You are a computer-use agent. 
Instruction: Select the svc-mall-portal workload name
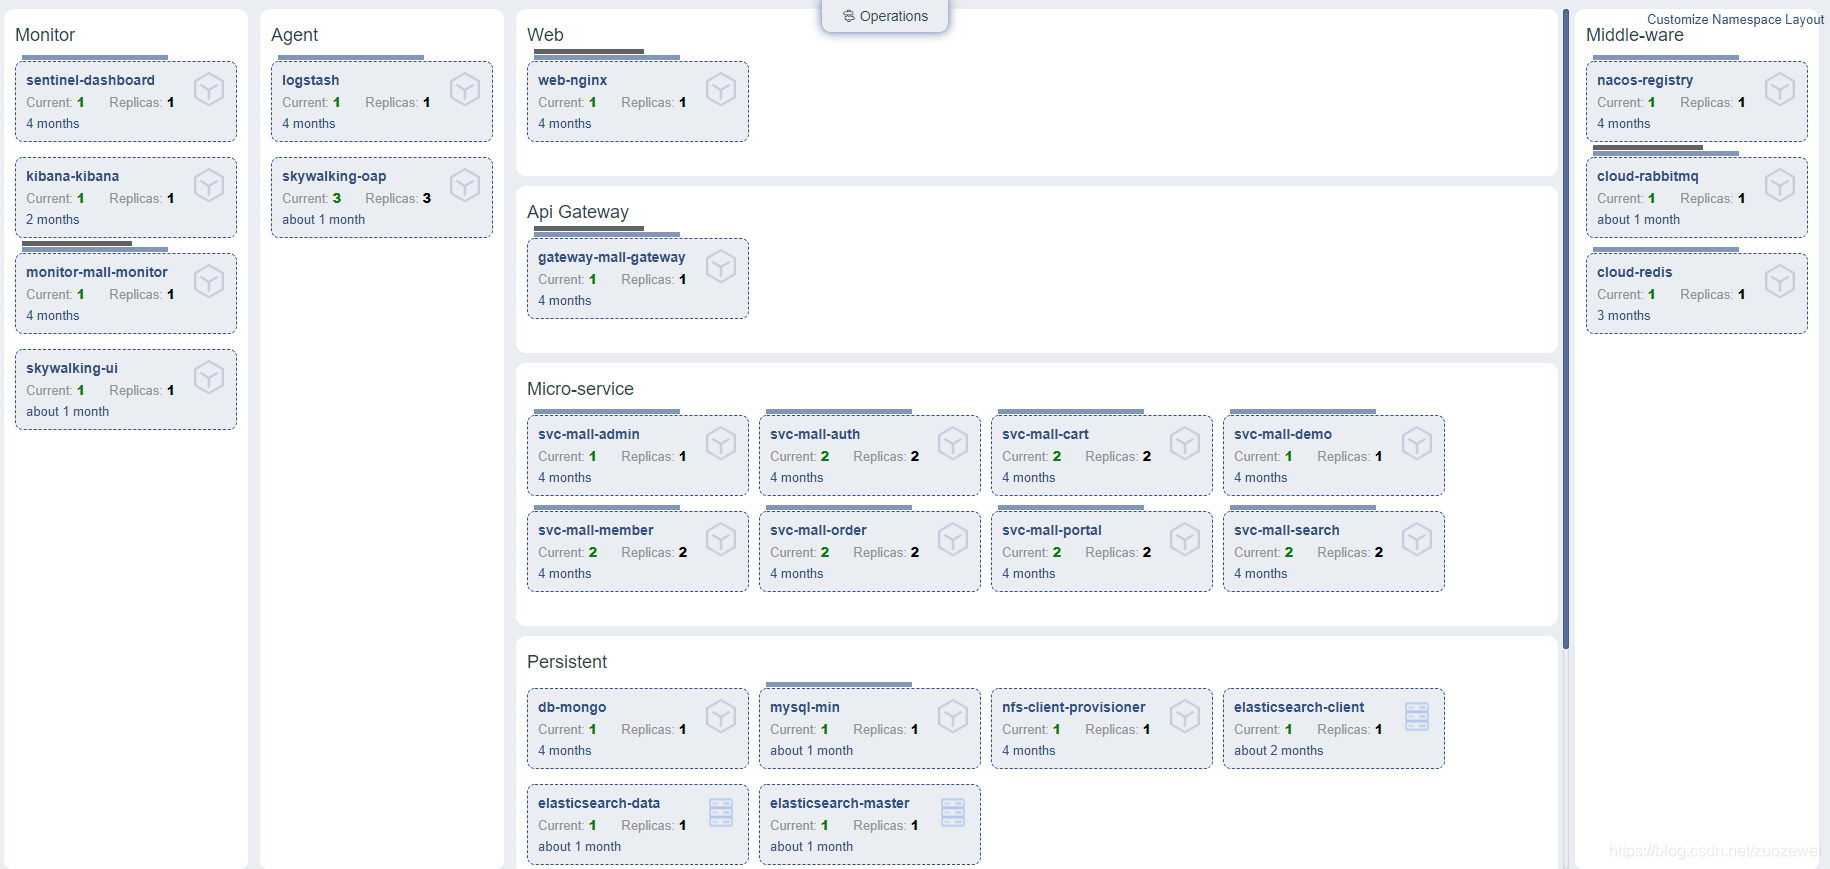click(x=1052, y=530)
